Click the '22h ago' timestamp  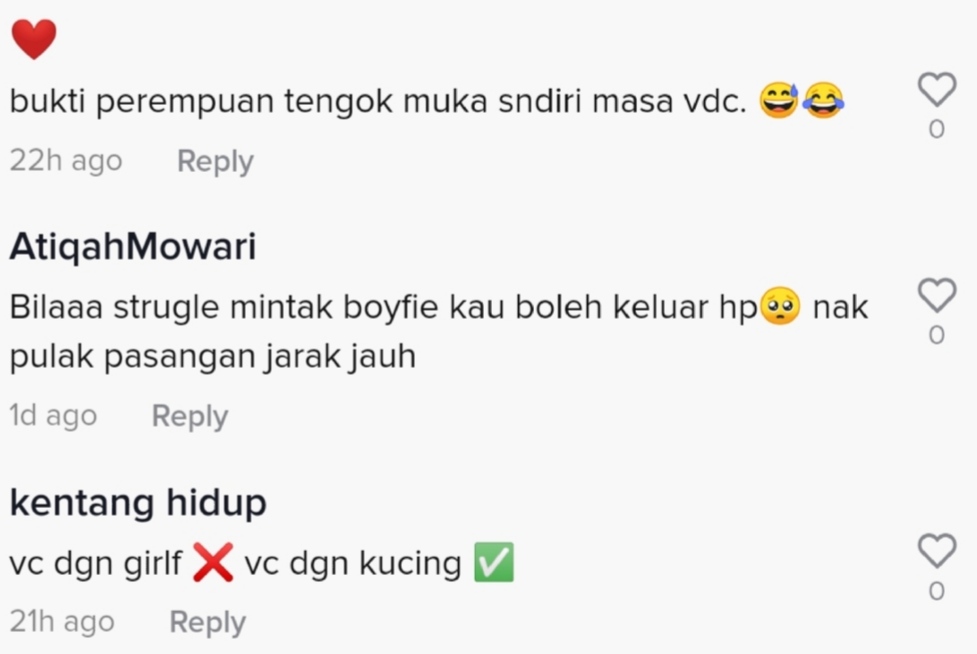click(65, 161)
